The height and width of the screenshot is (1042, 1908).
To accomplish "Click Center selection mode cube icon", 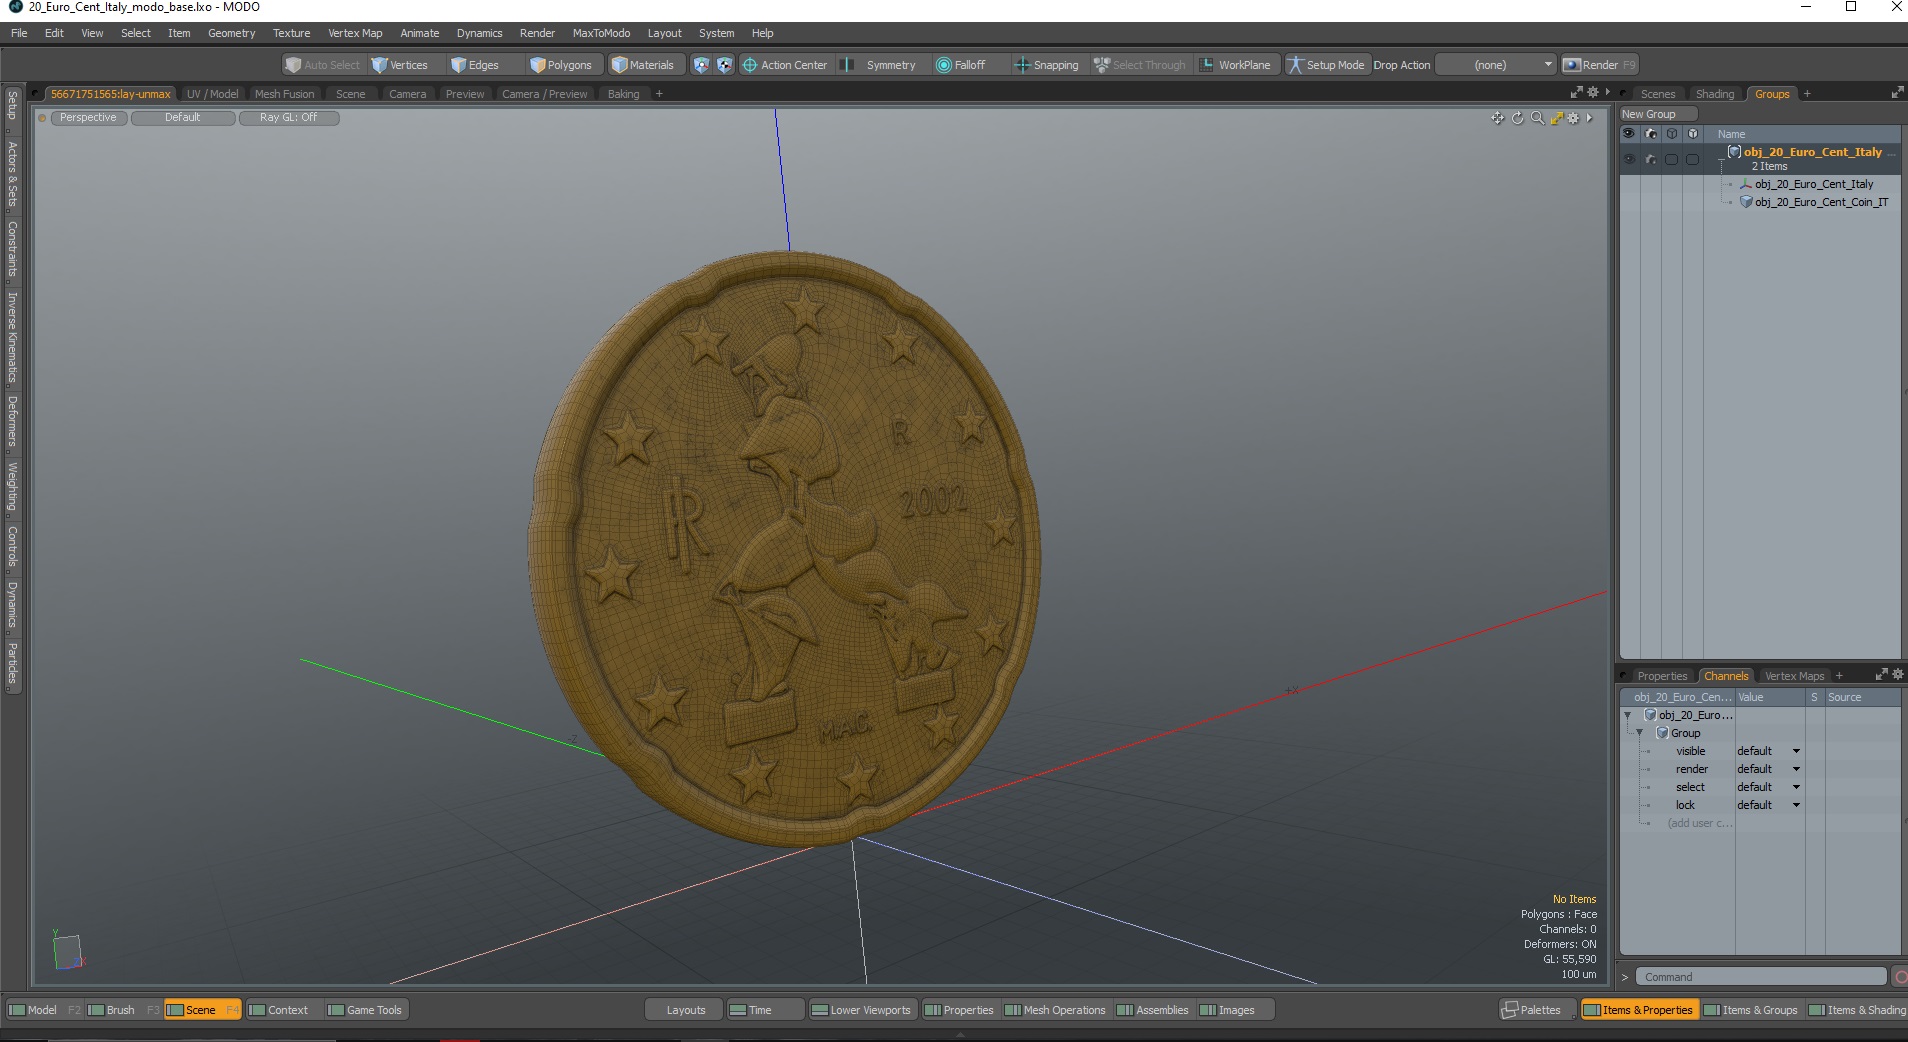I will tap(725, 65).
